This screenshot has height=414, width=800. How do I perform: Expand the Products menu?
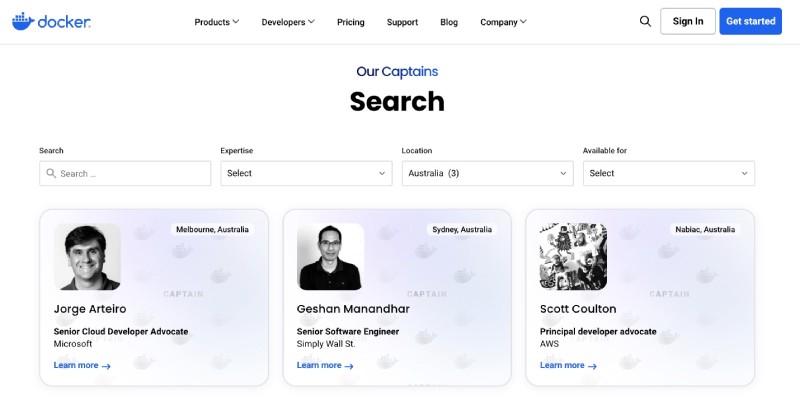pyautogui.click(x=216, y=22)
